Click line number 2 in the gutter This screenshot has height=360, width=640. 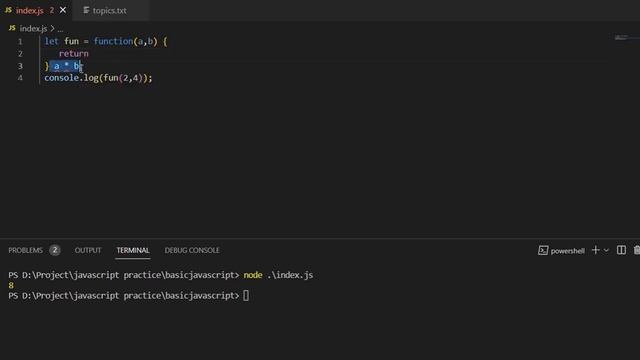pyautogui.click(x=20, y=54)
